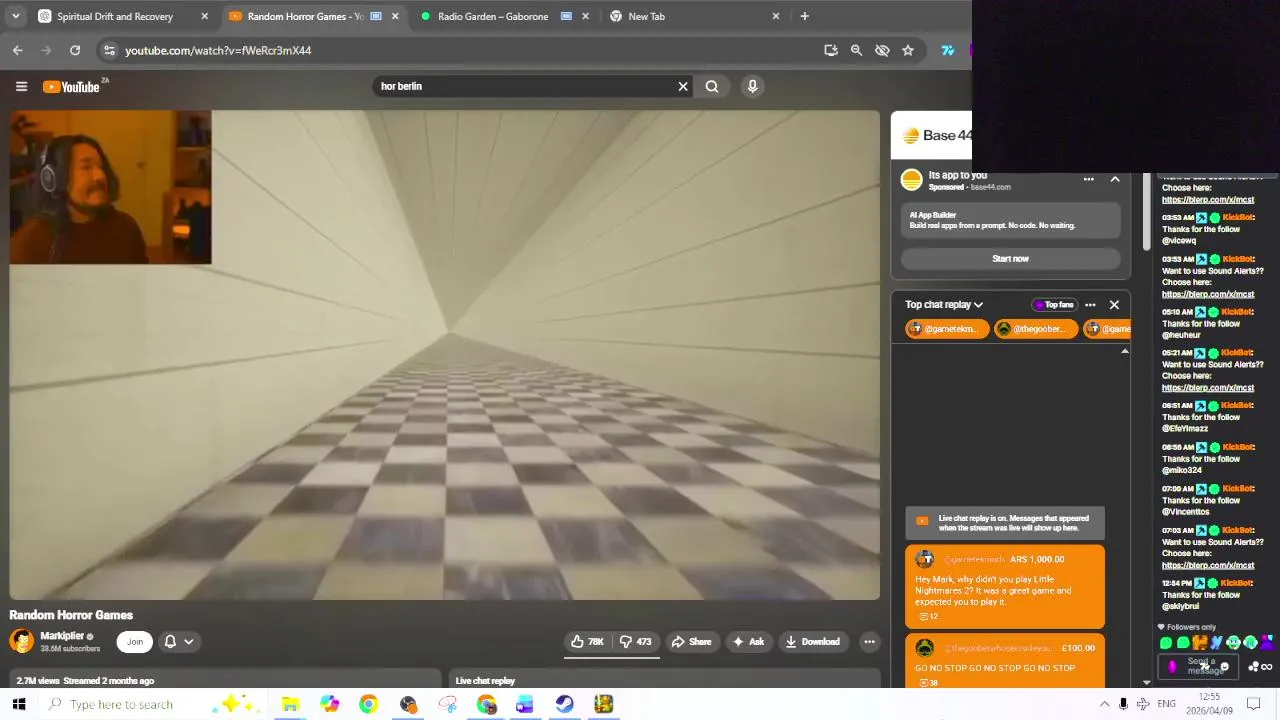Open chat replay three-dot options
This screenshot has width=1280, height=720.
tap(1090, 305)
